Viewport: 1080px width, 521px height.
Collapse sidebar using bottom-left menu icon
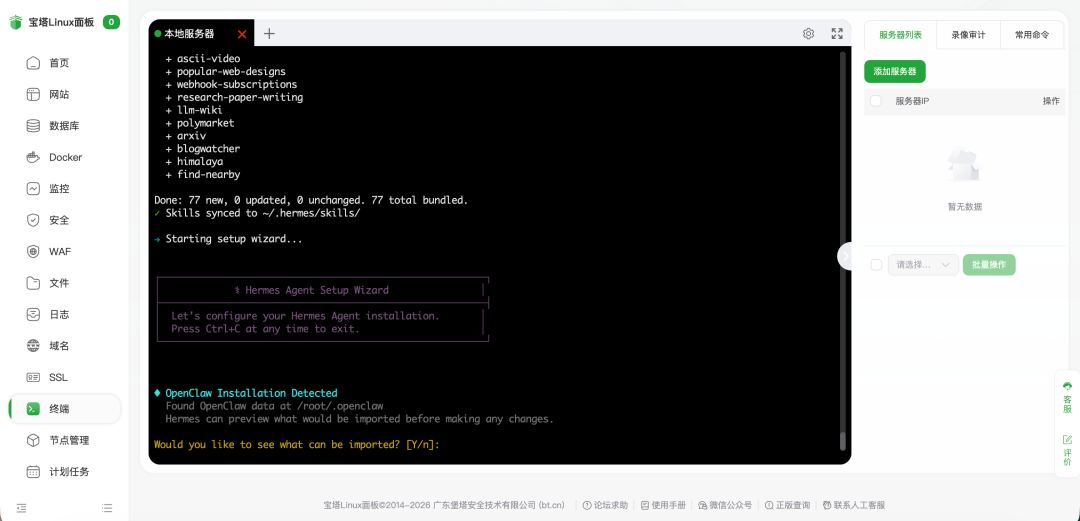click(x=21, y=508)
